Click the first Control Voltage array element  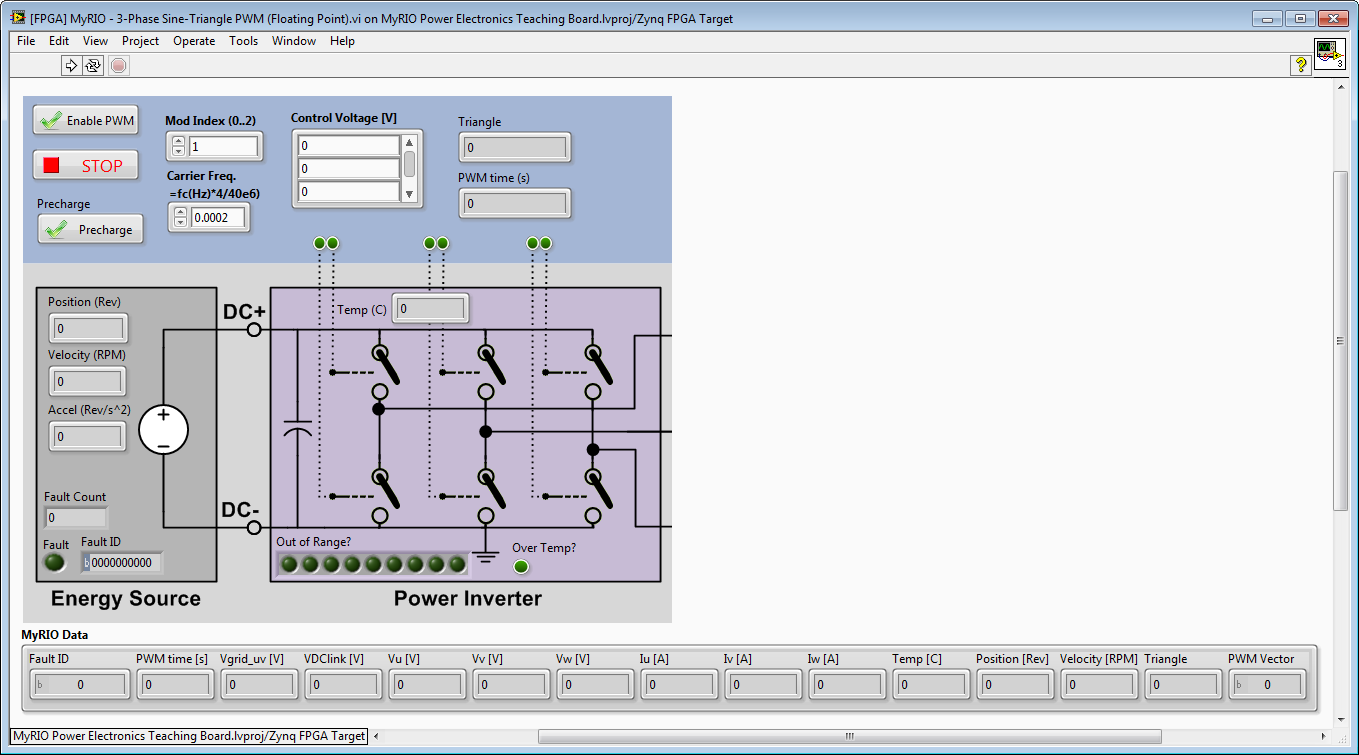click(349, 145)
